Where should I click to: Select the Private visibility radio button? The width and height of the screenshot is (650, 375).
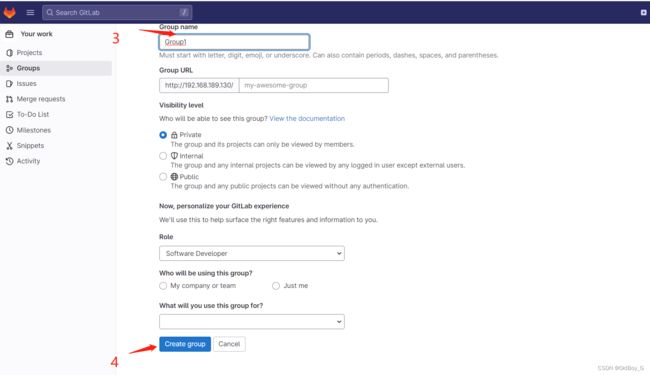click(x=163, y=135)
